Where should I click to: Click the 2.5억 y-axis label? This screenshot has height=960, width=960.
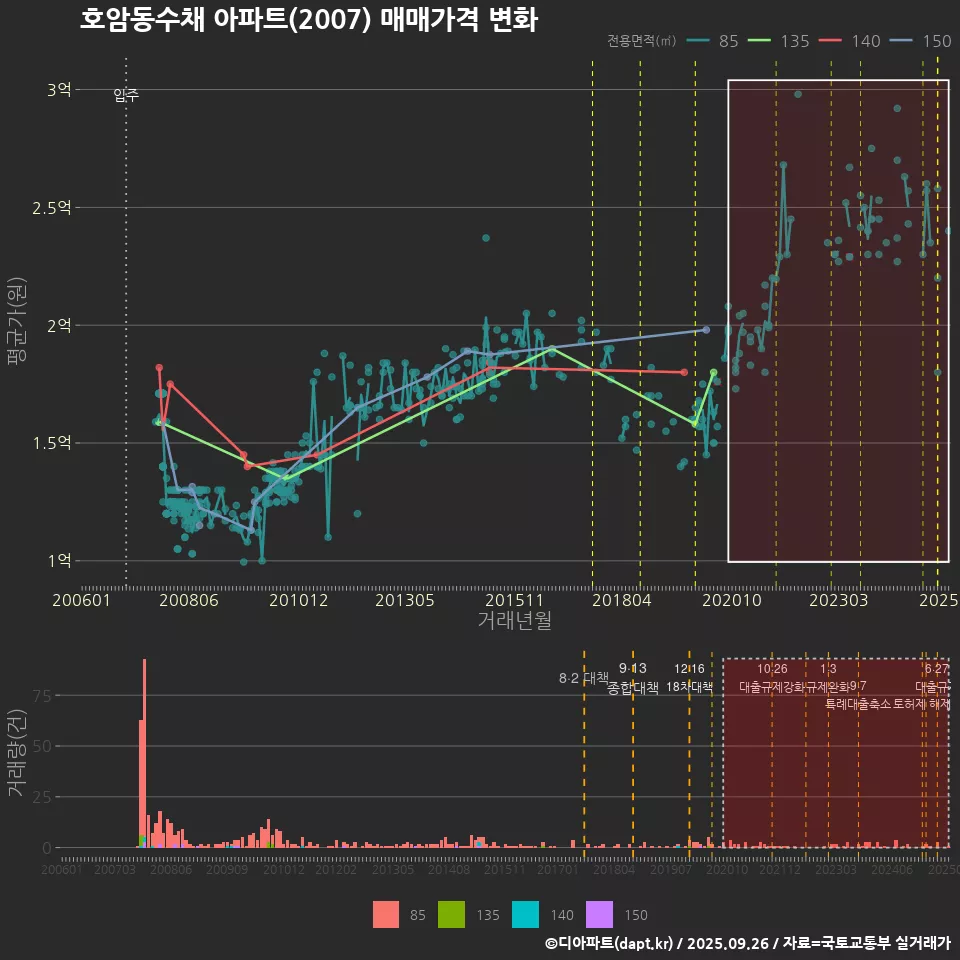pos(58,208)
